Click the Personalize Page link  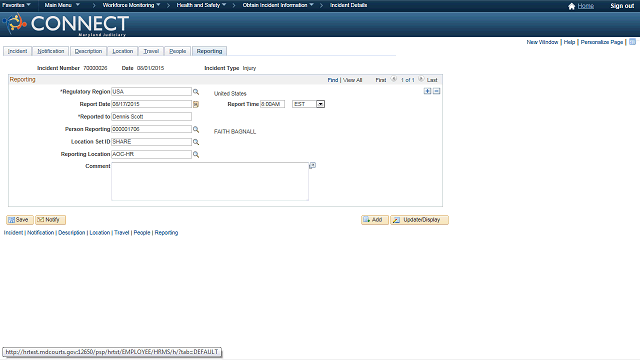[602, 42]
